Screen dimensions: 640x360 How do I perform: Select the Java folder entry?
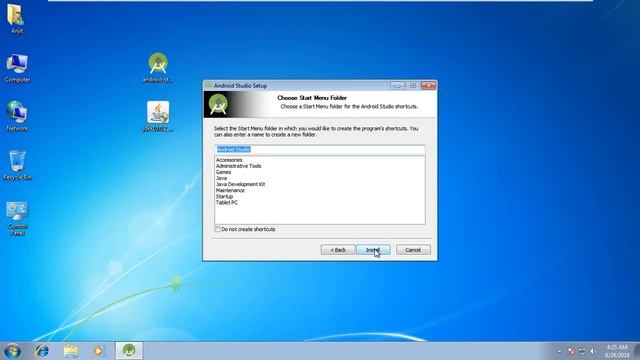click(x=221, y=178)
